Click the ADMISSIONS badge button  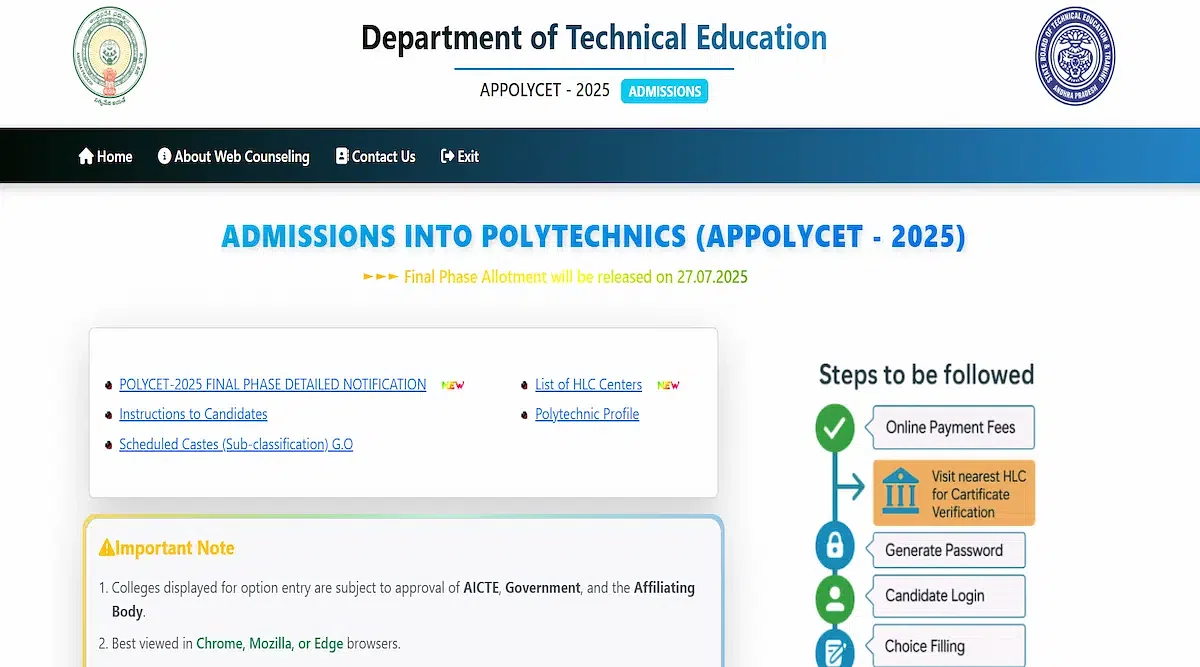tap(665, 91)
